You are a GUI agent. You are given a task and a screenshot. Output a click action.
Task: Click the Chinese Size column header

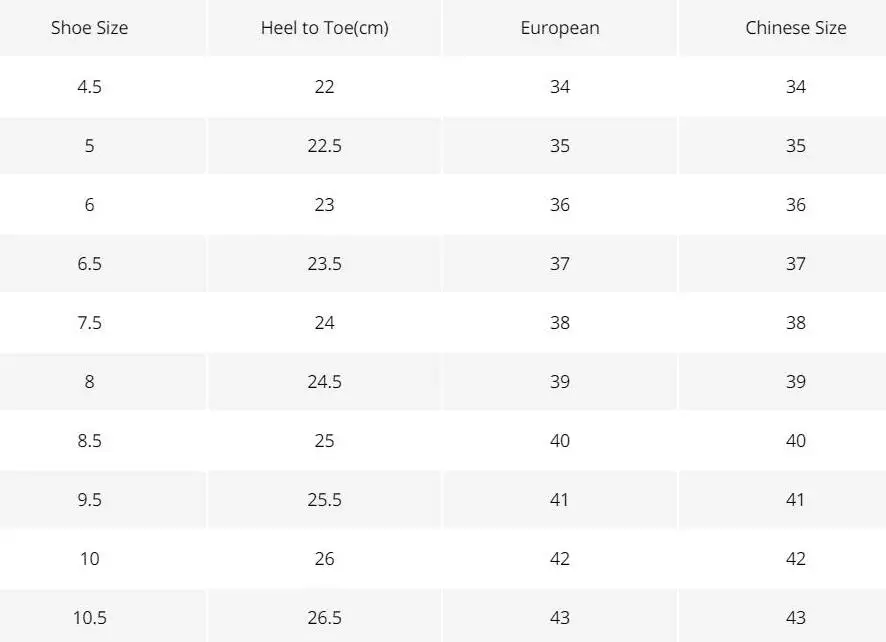(795, 28)
